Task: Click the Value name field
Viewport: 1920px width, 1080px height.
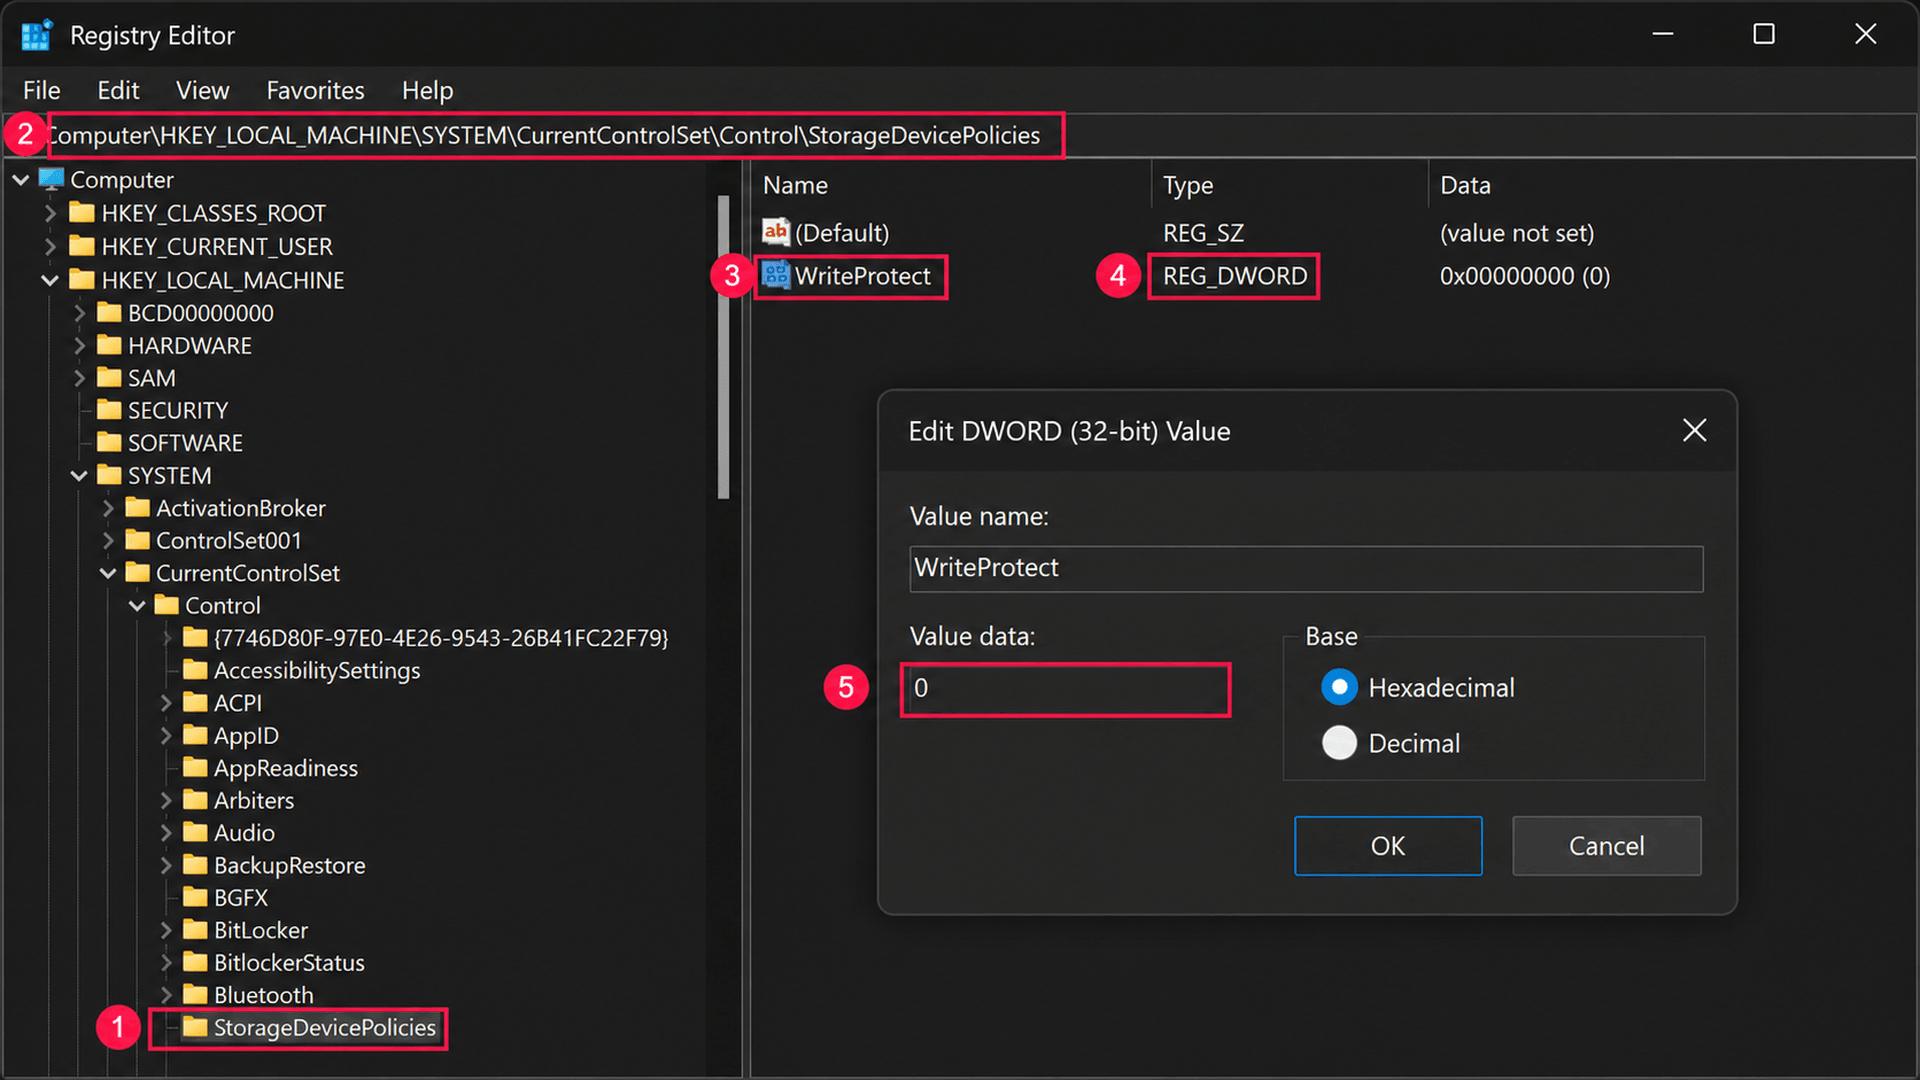Action: 1306,568
